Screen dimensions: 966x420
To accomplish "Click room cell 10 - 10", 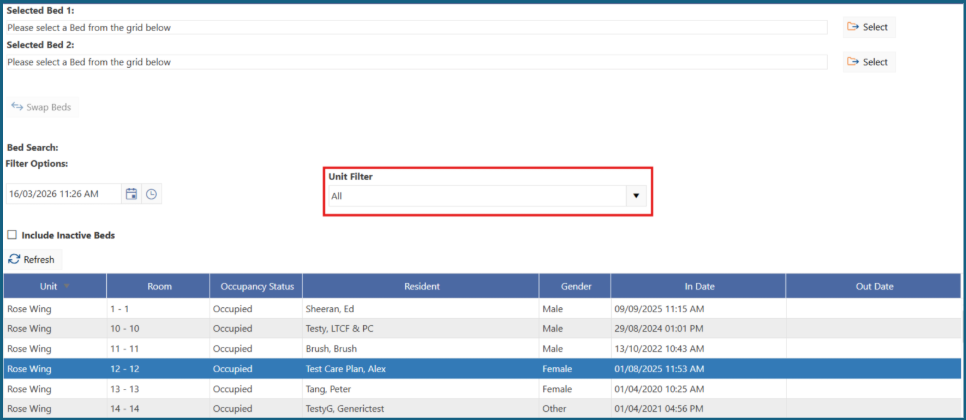I will tap(158, 329).
